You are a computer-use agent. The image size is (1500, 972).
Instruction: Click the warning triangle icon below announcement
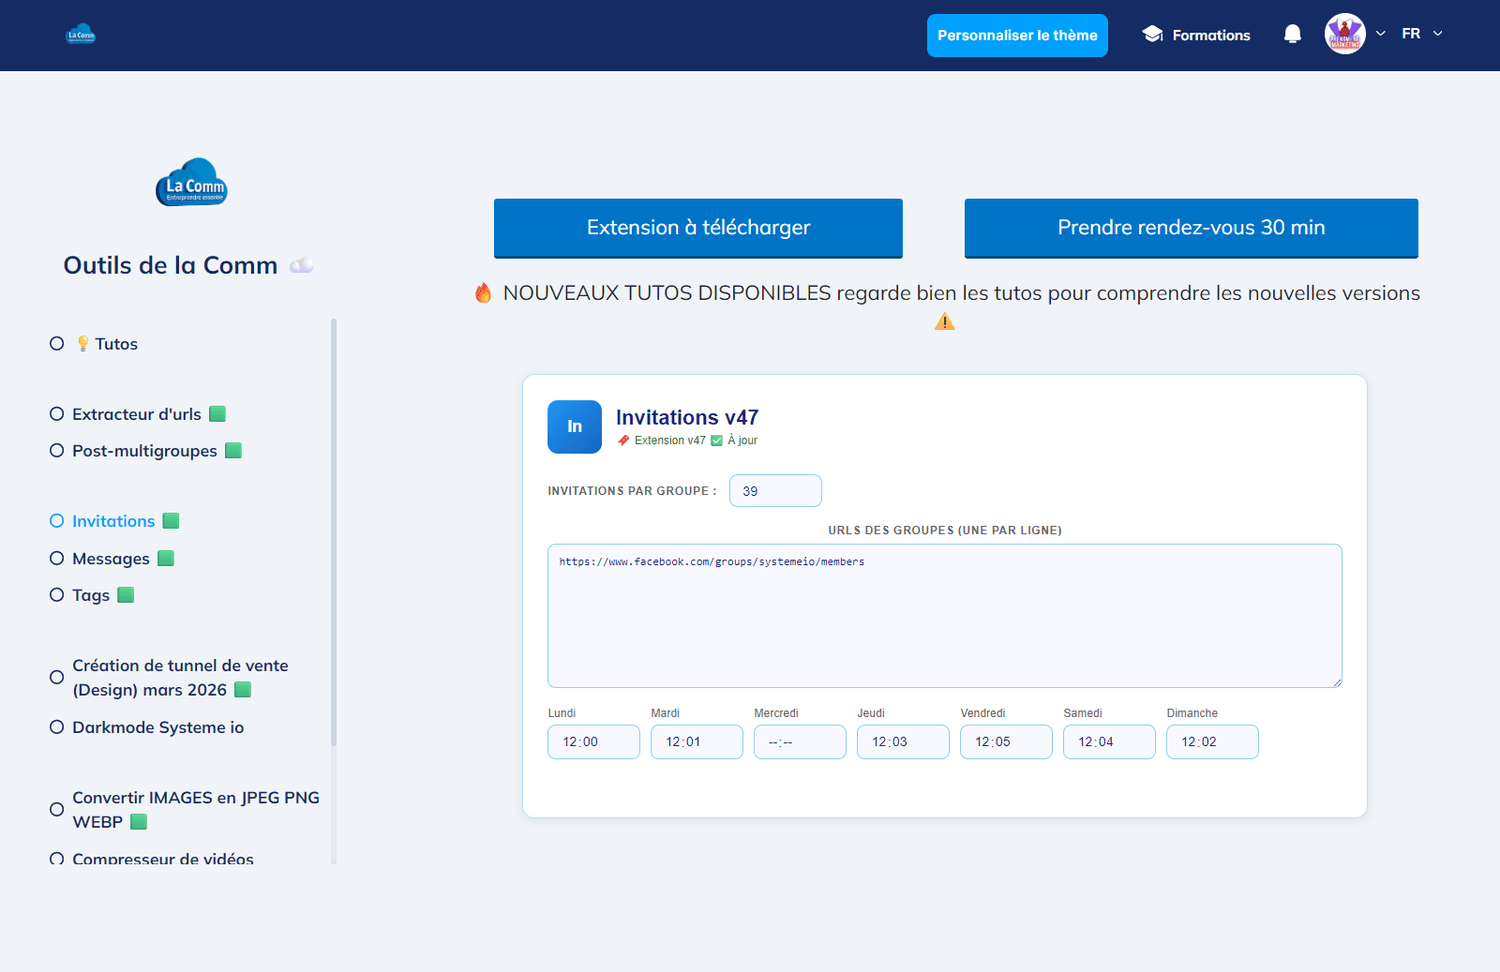point(945,322)
